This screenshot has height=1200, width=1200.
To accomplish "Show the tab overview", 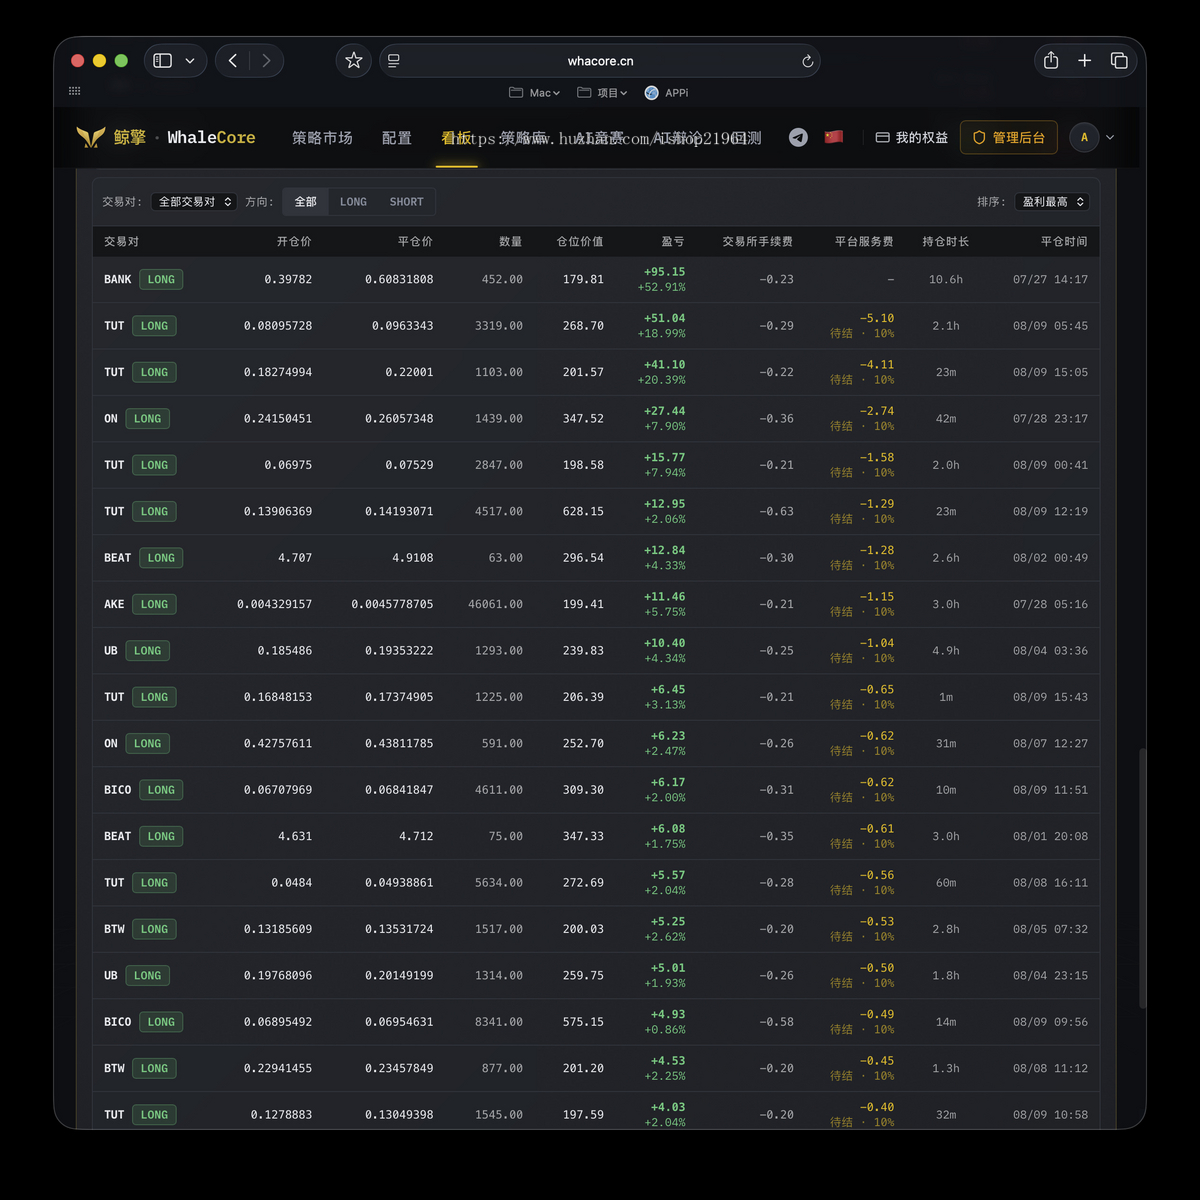I will (1119, 61).
